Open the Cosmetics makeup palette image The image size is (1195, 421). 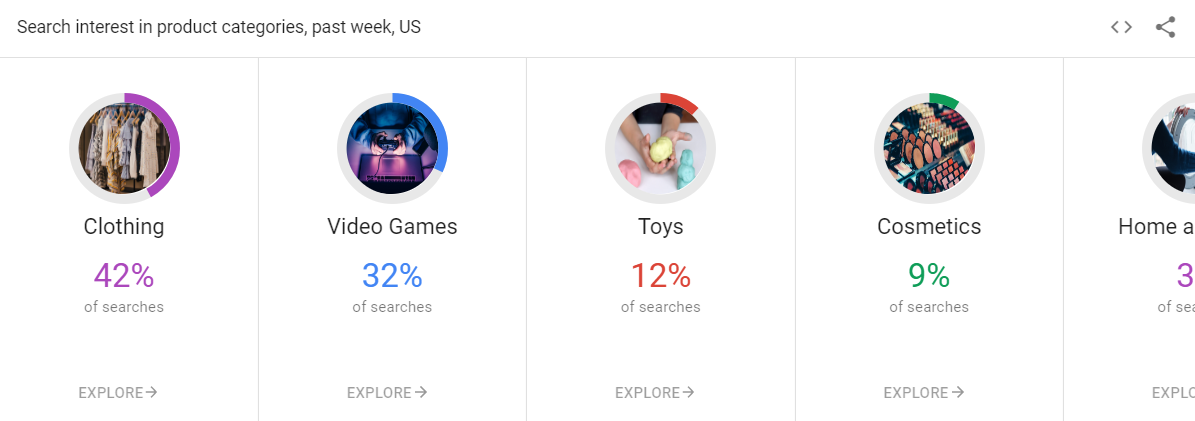pos(929,148)
